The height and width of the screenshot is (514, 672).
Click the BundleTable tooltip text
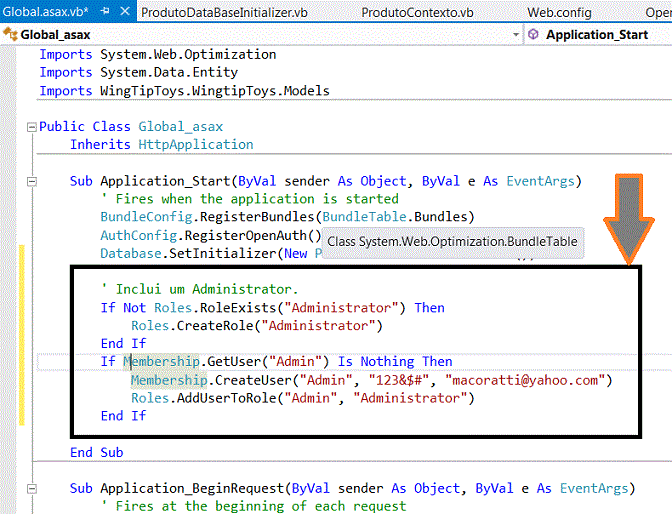pos(452,242)
